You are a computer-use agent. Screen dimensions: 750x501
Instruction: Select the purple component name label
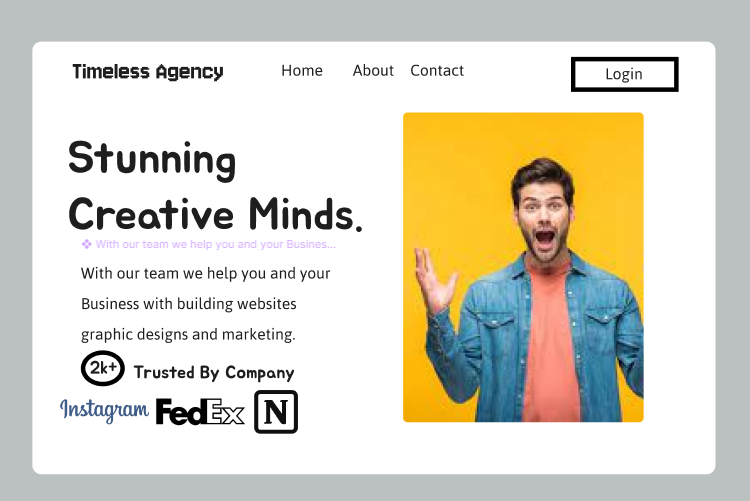click(216, 245)
